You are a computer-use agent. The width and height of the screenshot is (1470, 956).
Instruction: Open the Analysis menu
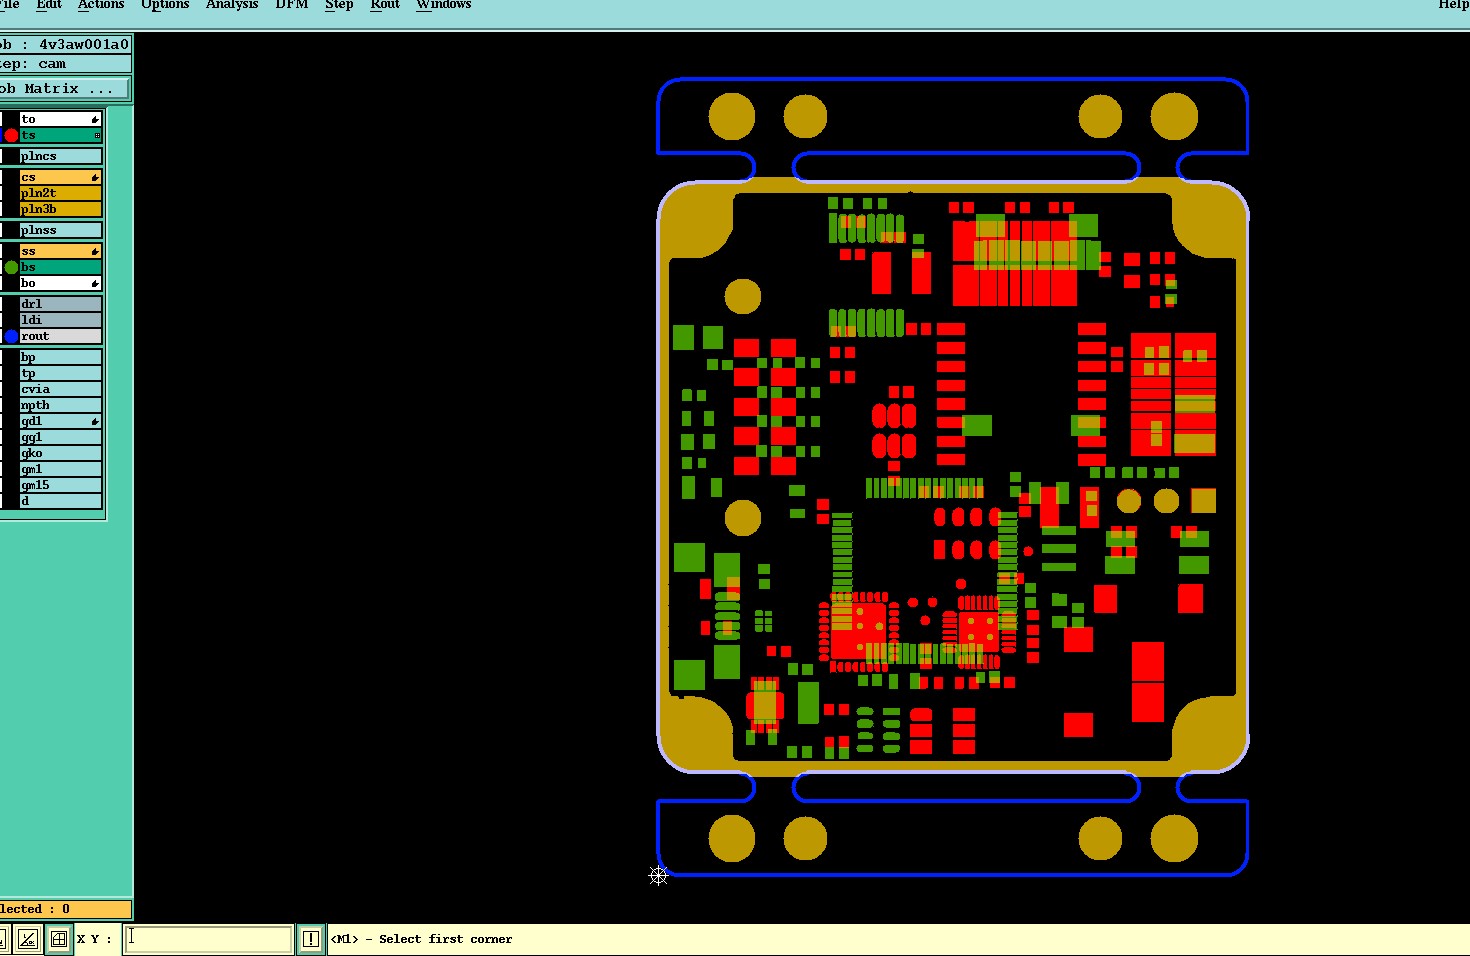(232, 4)
